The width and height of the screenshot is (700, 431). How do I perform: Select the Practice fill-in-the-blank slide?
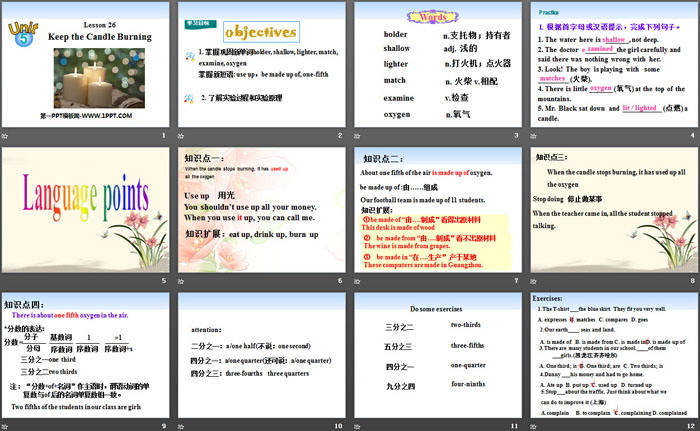612,64
